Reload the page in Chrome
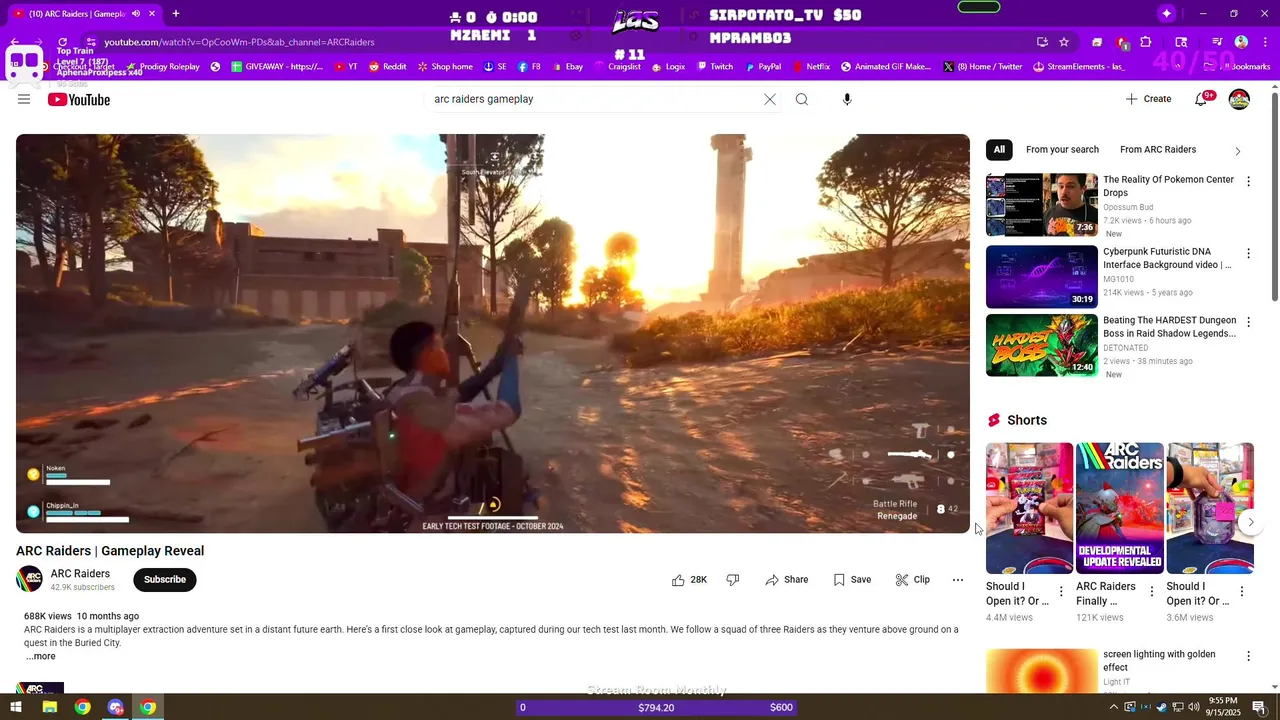The height and width of the screenshot is (720, 1280). point(62,42)
